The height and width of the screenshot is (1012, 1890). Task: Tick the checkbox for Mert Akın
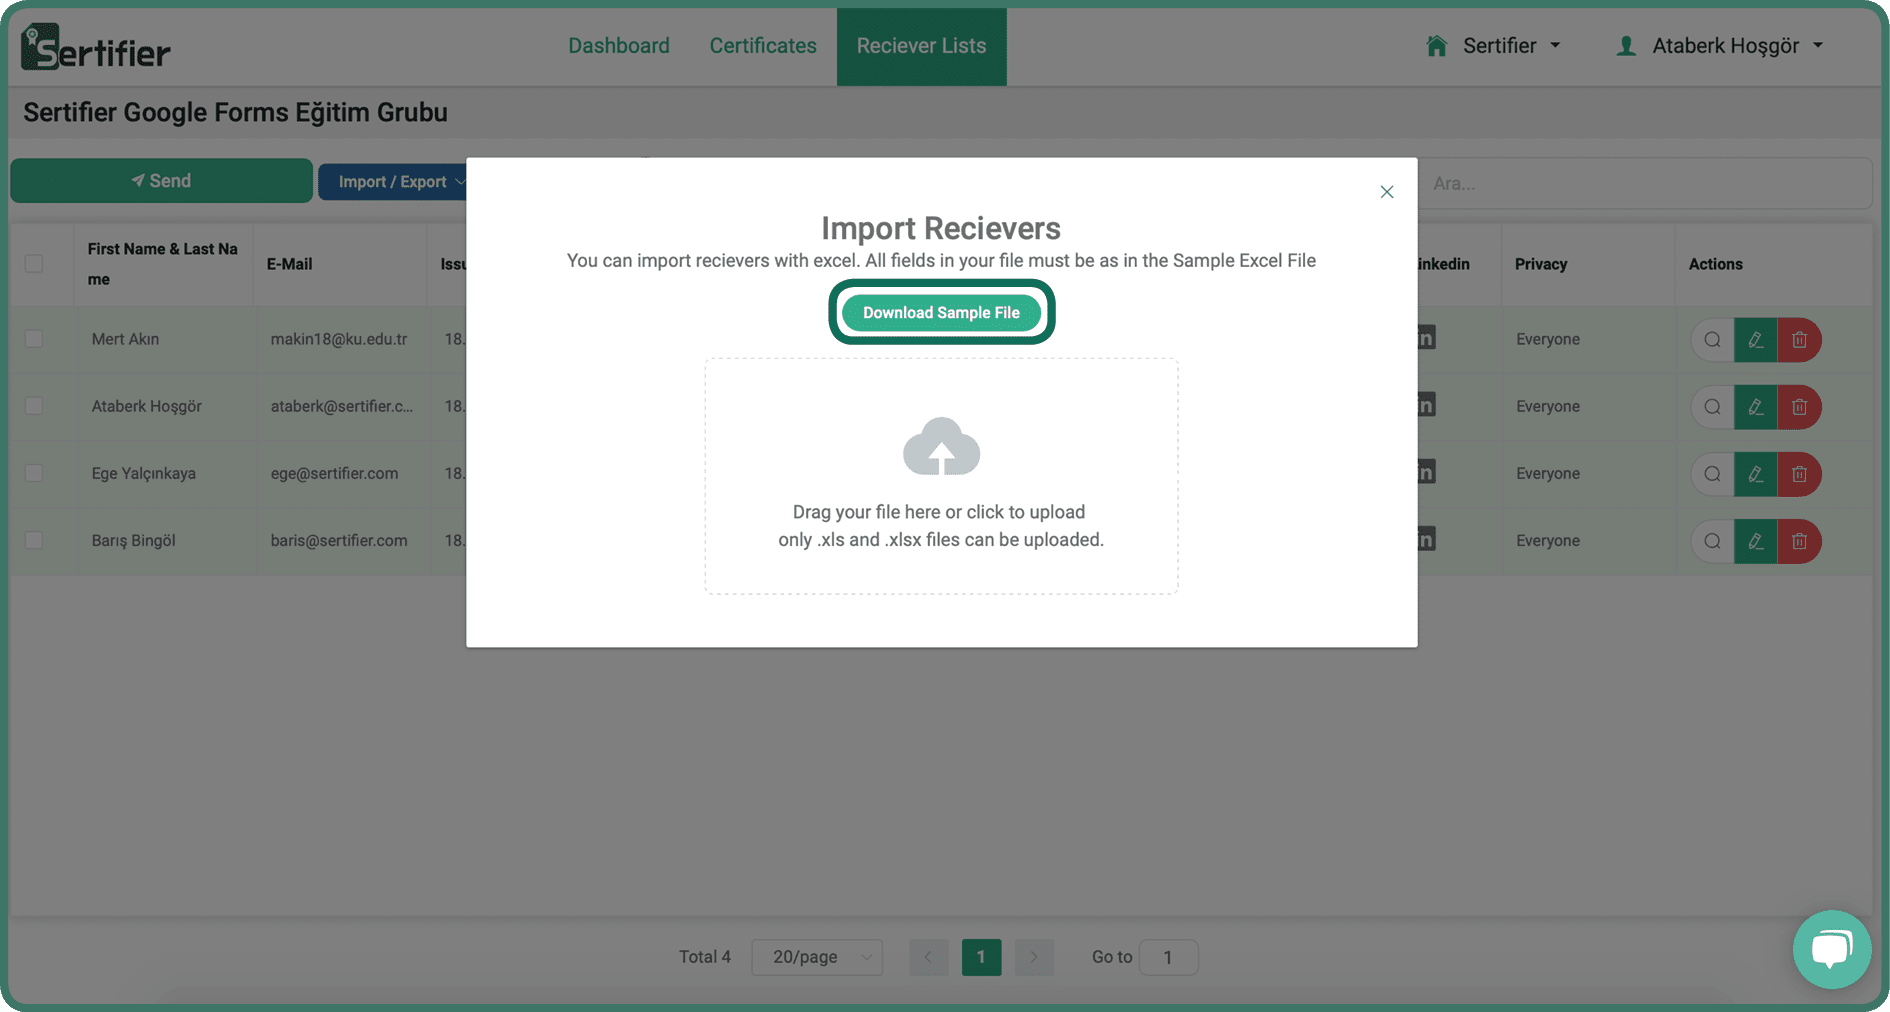[x=34, y=339]
